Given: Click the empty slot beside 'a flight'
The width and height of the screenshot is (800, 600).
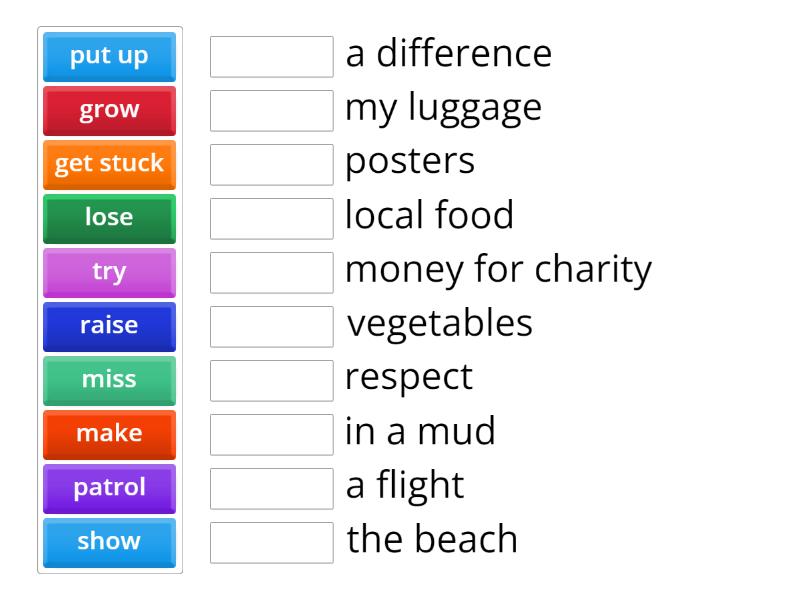Looking at the screenshot, I should coord(271,489).
